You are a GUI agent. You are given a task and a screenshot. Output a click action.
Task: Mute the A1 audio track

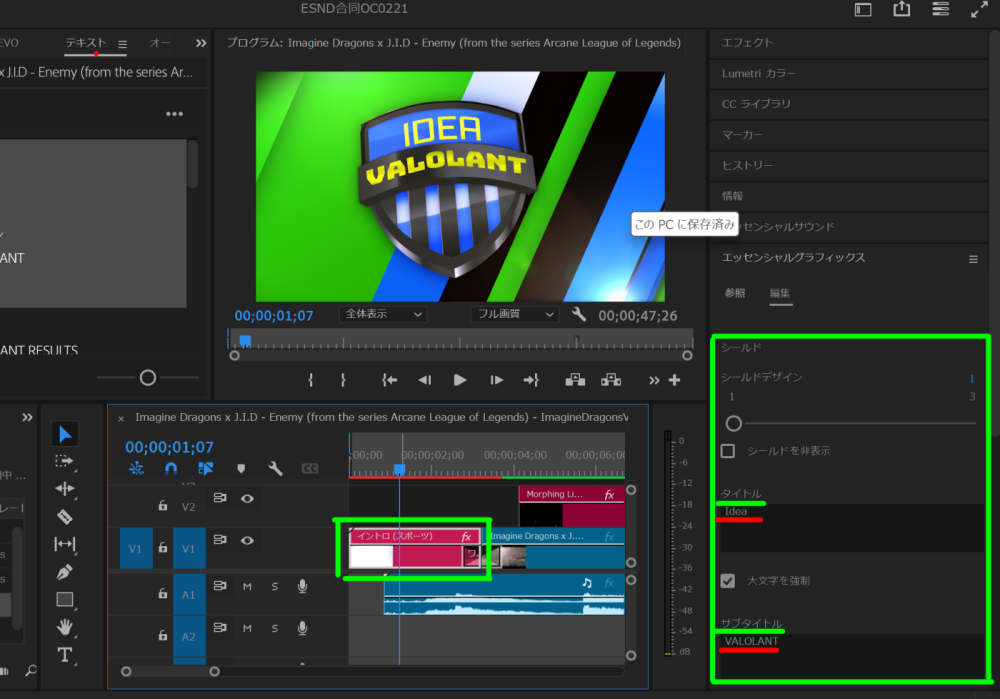click(x=247, y=586)
